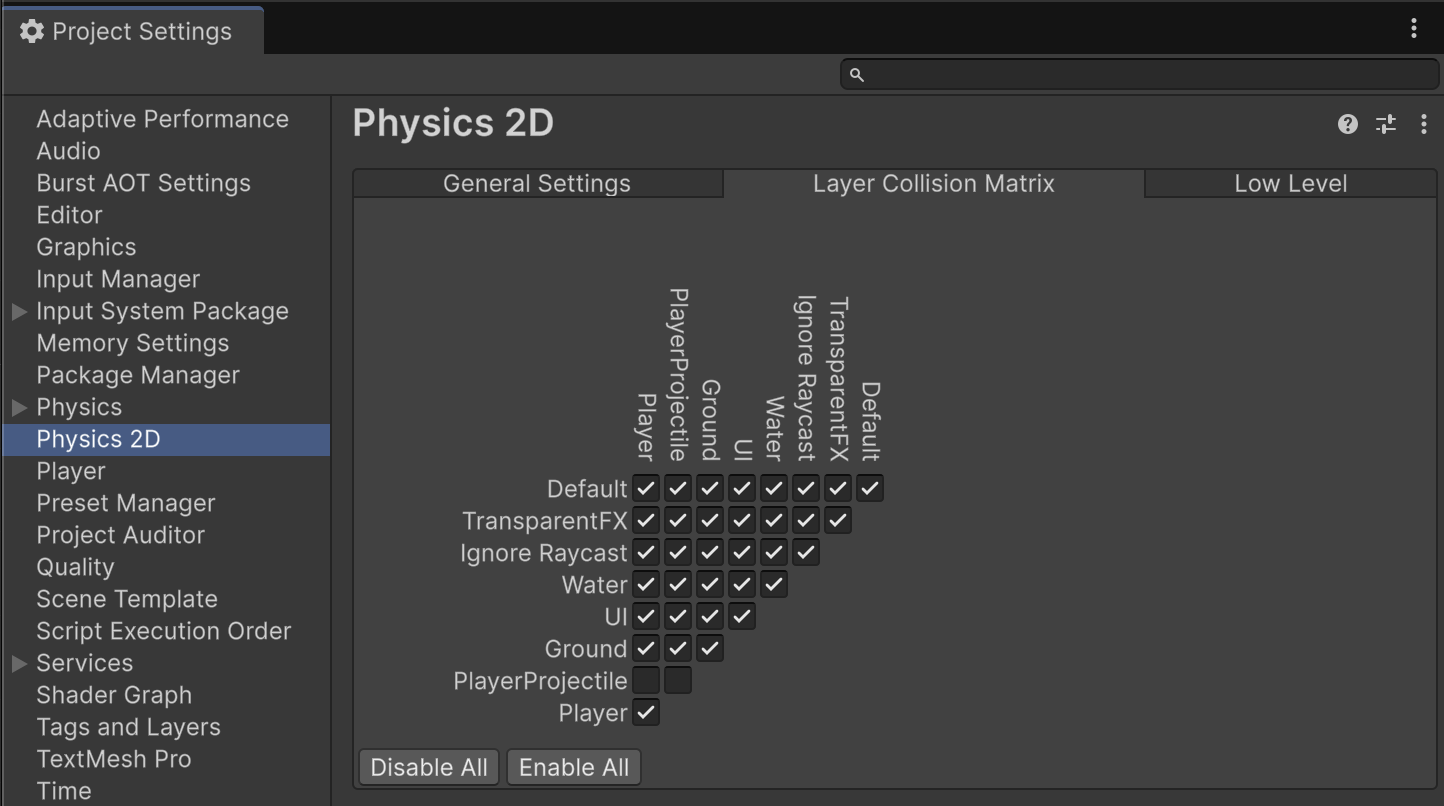Expand the Services settings category

pyautogui.click(x=19, y=664)
